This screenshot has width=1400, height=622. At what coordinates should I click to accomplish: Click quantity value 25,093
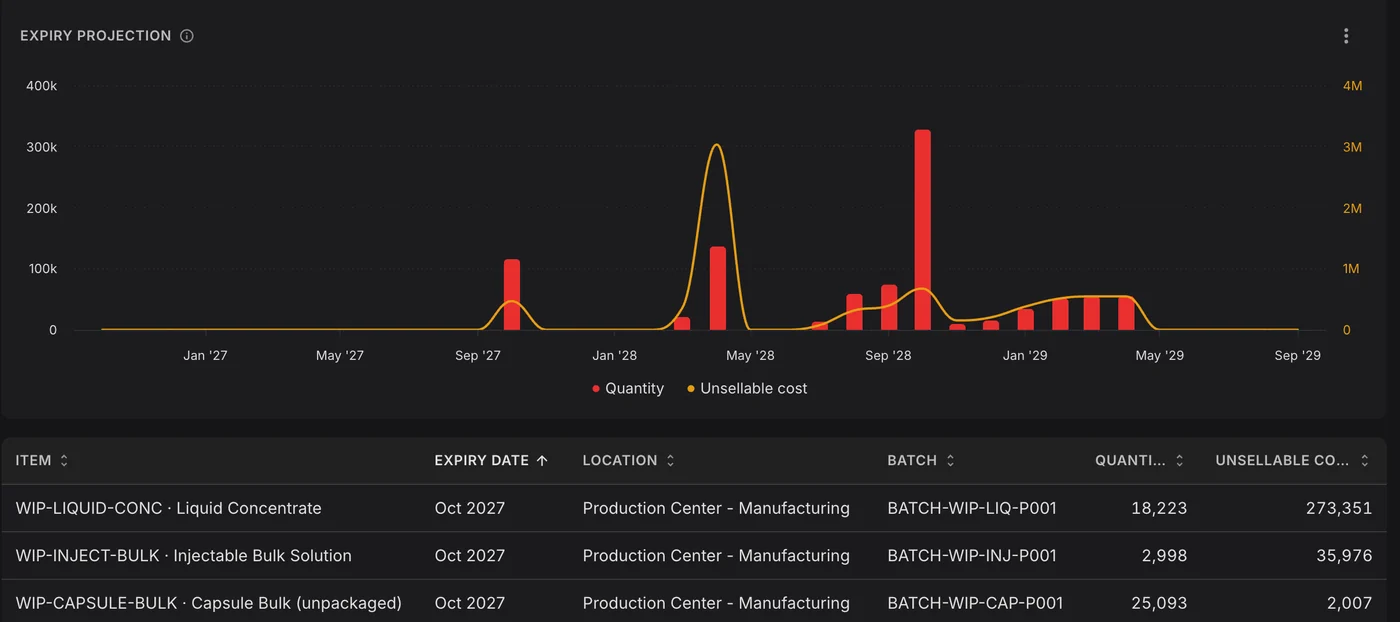click(x=1158, y=603)
